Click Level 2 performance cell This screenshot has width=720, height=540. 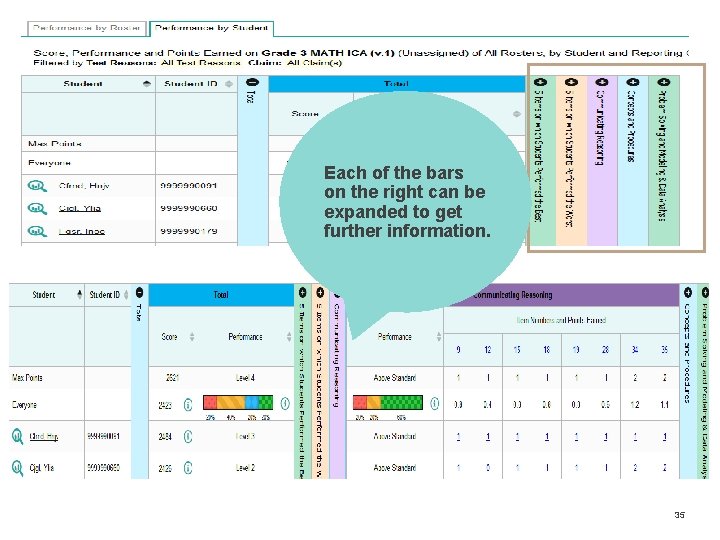point(245,468)
